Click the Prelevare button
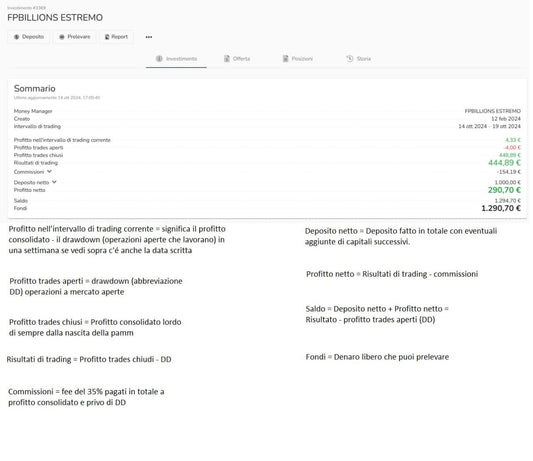533x461 pixels. pyautogui.click(x=75, y=37)
